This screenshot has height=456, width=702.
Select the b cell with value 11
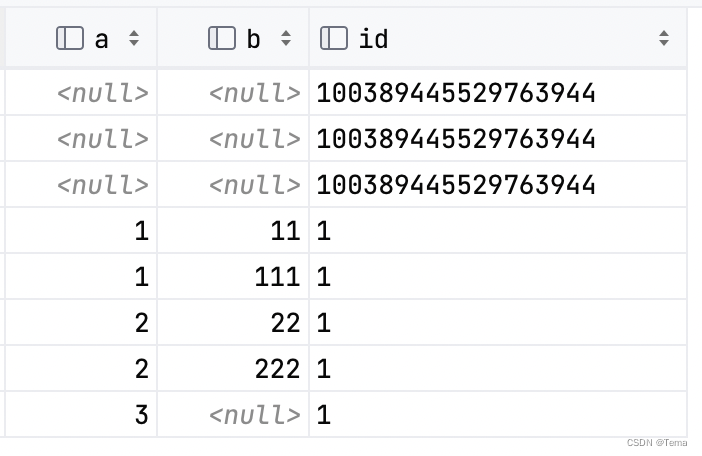[233, 230]
